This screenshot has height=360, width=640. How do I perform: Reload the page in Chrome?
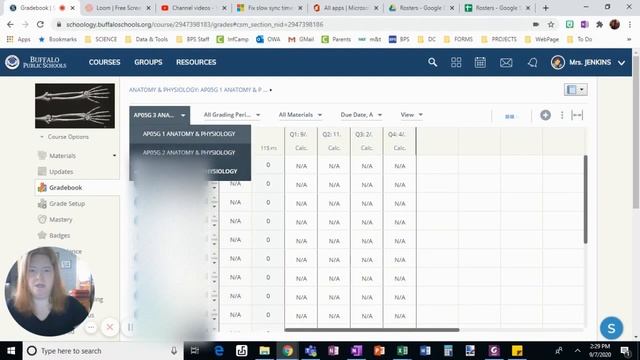click(x=40, y=24)
